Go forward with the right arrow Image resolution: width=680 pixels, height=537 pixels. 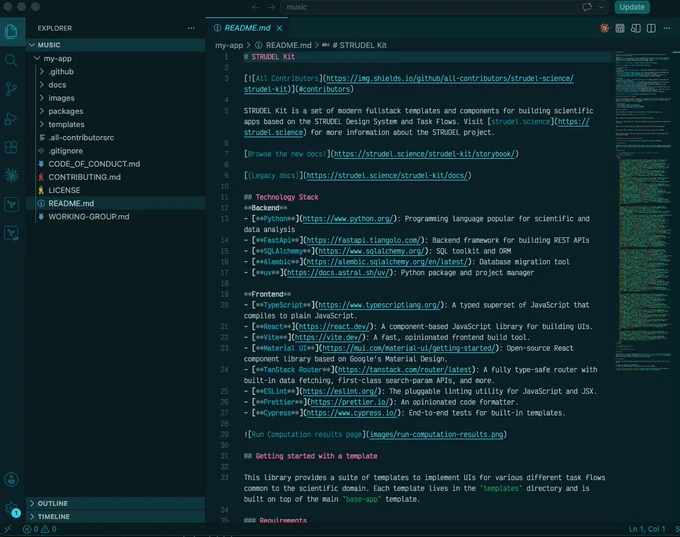coord(271,7)
